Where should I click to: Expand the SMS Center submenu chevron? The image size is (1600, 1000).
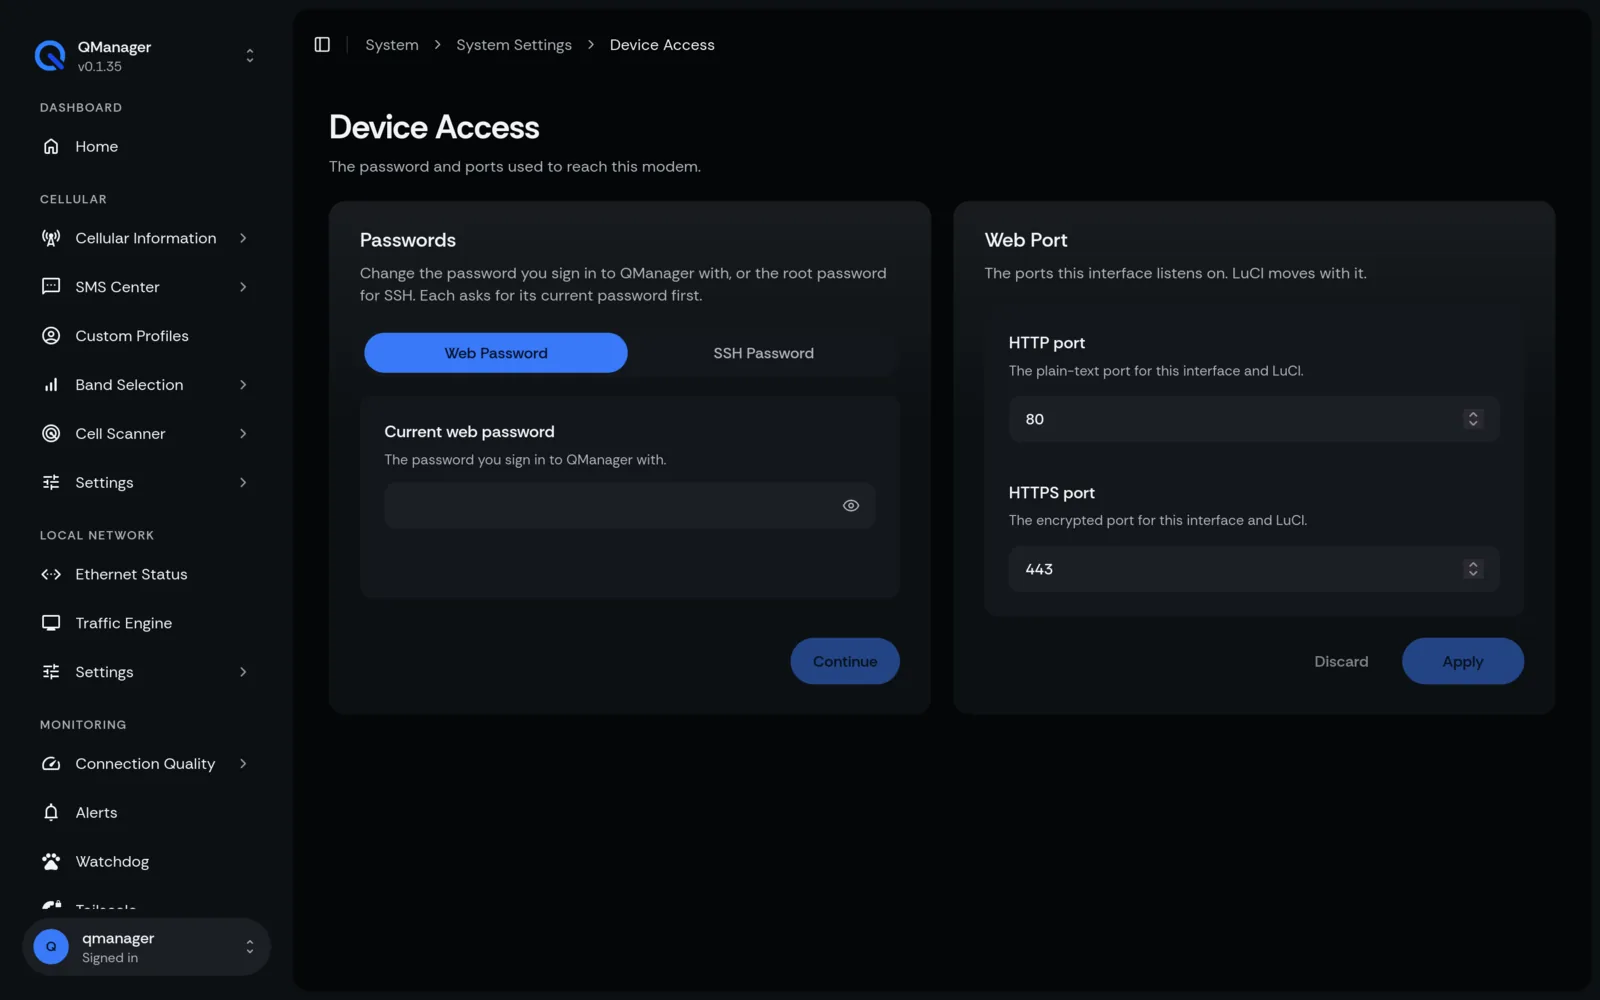pos(243,287)
